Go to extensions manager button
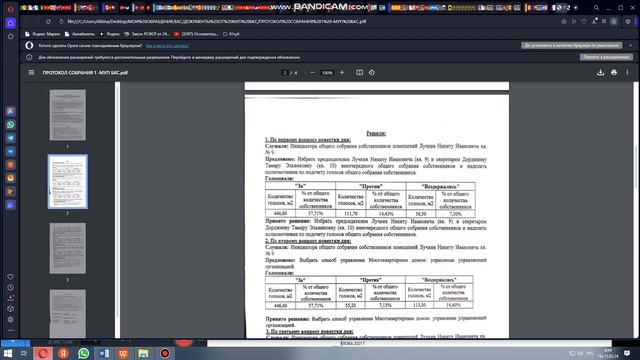This screenshot has width=640, height=360. (x=606, y=57)
